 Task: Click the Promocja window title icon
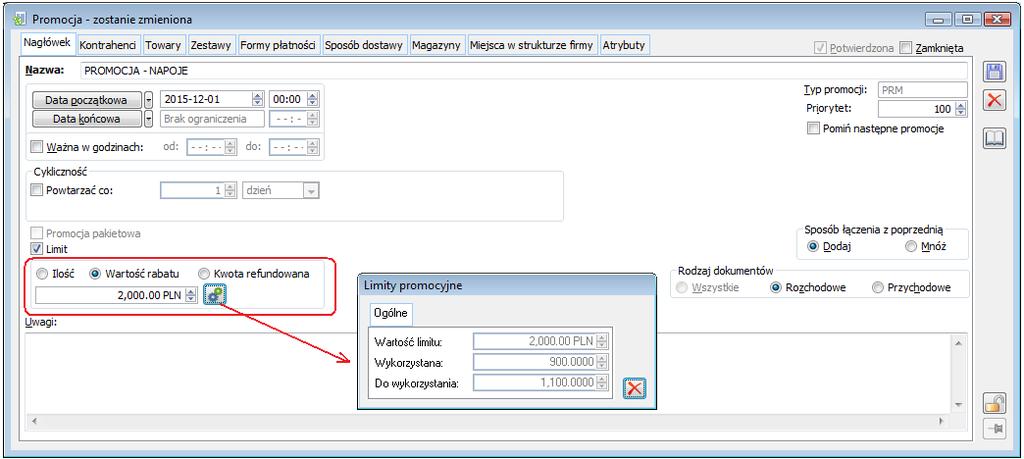click(20, 20)
